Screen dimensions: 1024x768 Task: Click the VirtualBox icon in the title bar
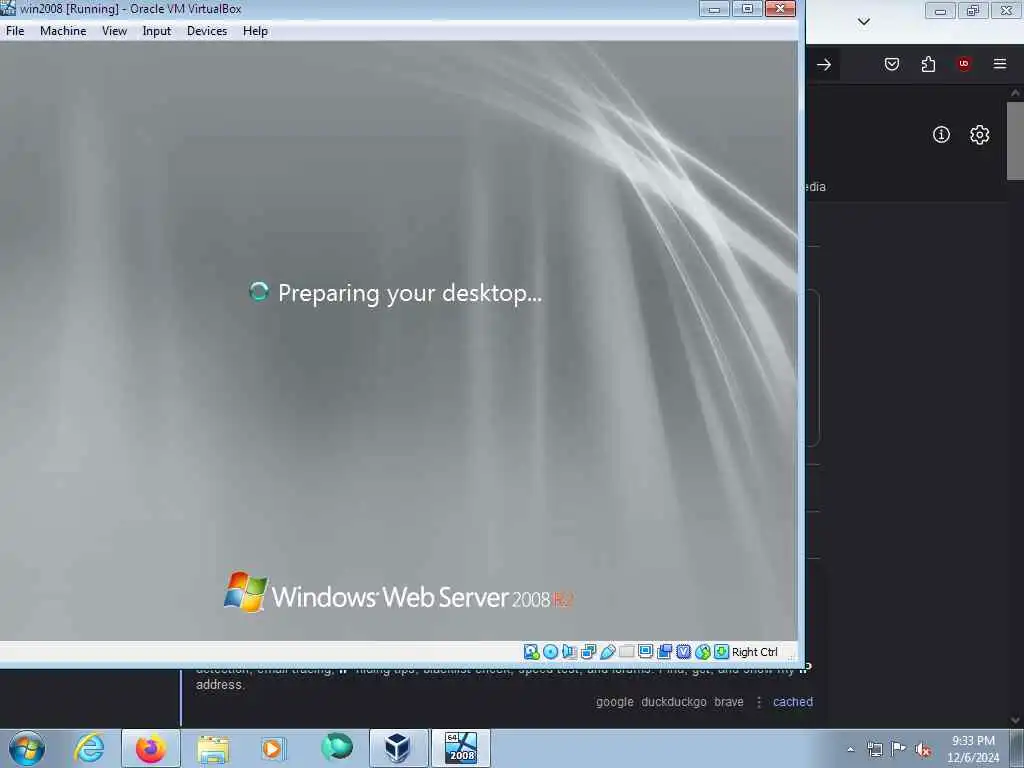pos(8,8)
